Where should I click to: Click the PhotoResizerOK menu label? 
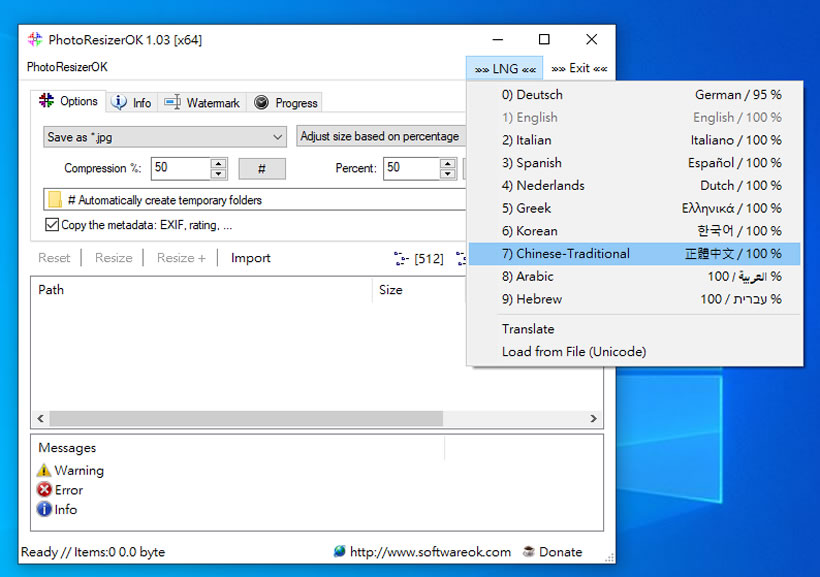(x=67, y=67)
